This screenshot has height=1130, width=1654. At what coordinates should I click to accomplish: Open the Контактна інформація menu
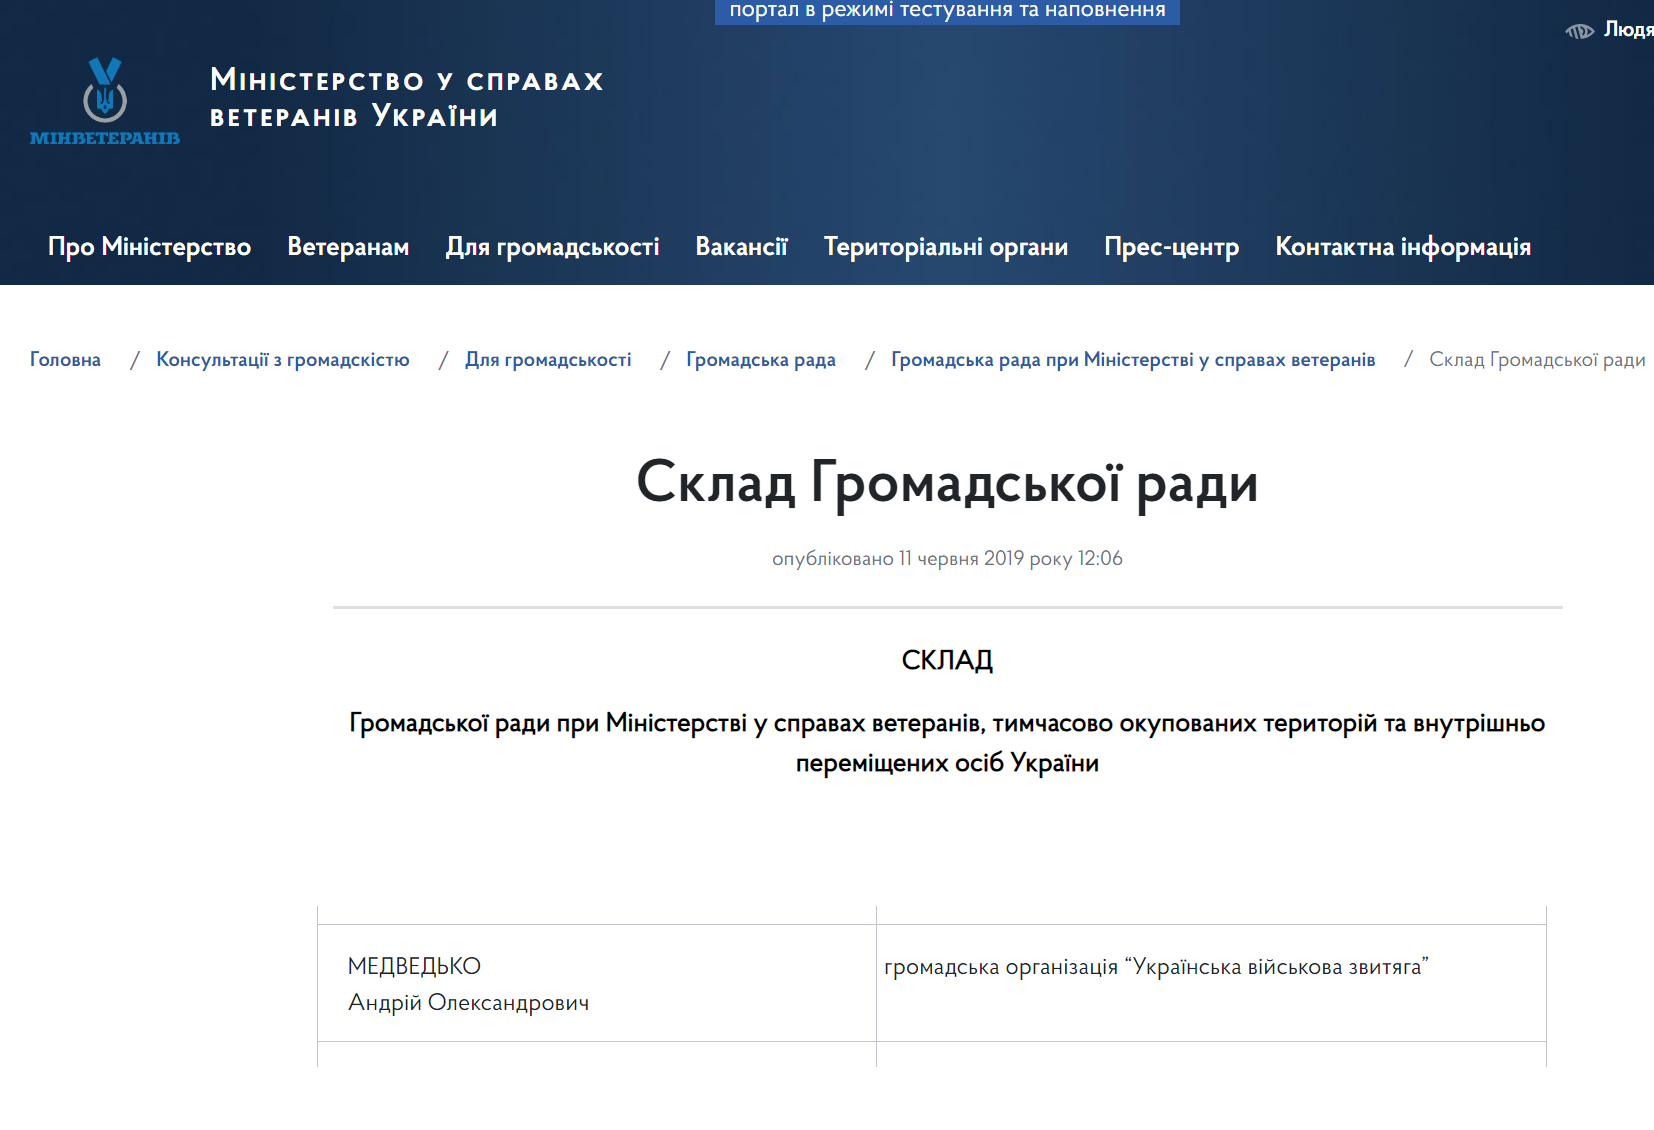click(1402, 247)
